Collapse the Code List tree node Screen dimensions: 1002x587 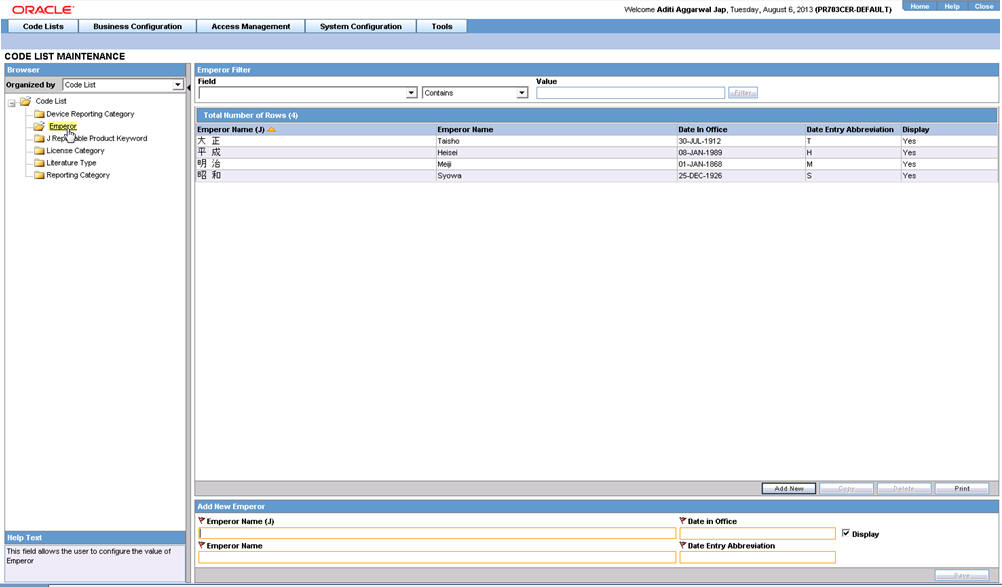coord(12,103)
